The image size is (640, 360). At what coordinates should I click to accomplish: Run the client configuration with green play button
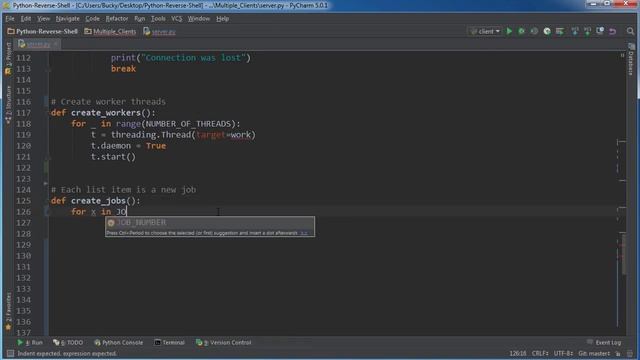pyautogui.click(x=509, y=31)
